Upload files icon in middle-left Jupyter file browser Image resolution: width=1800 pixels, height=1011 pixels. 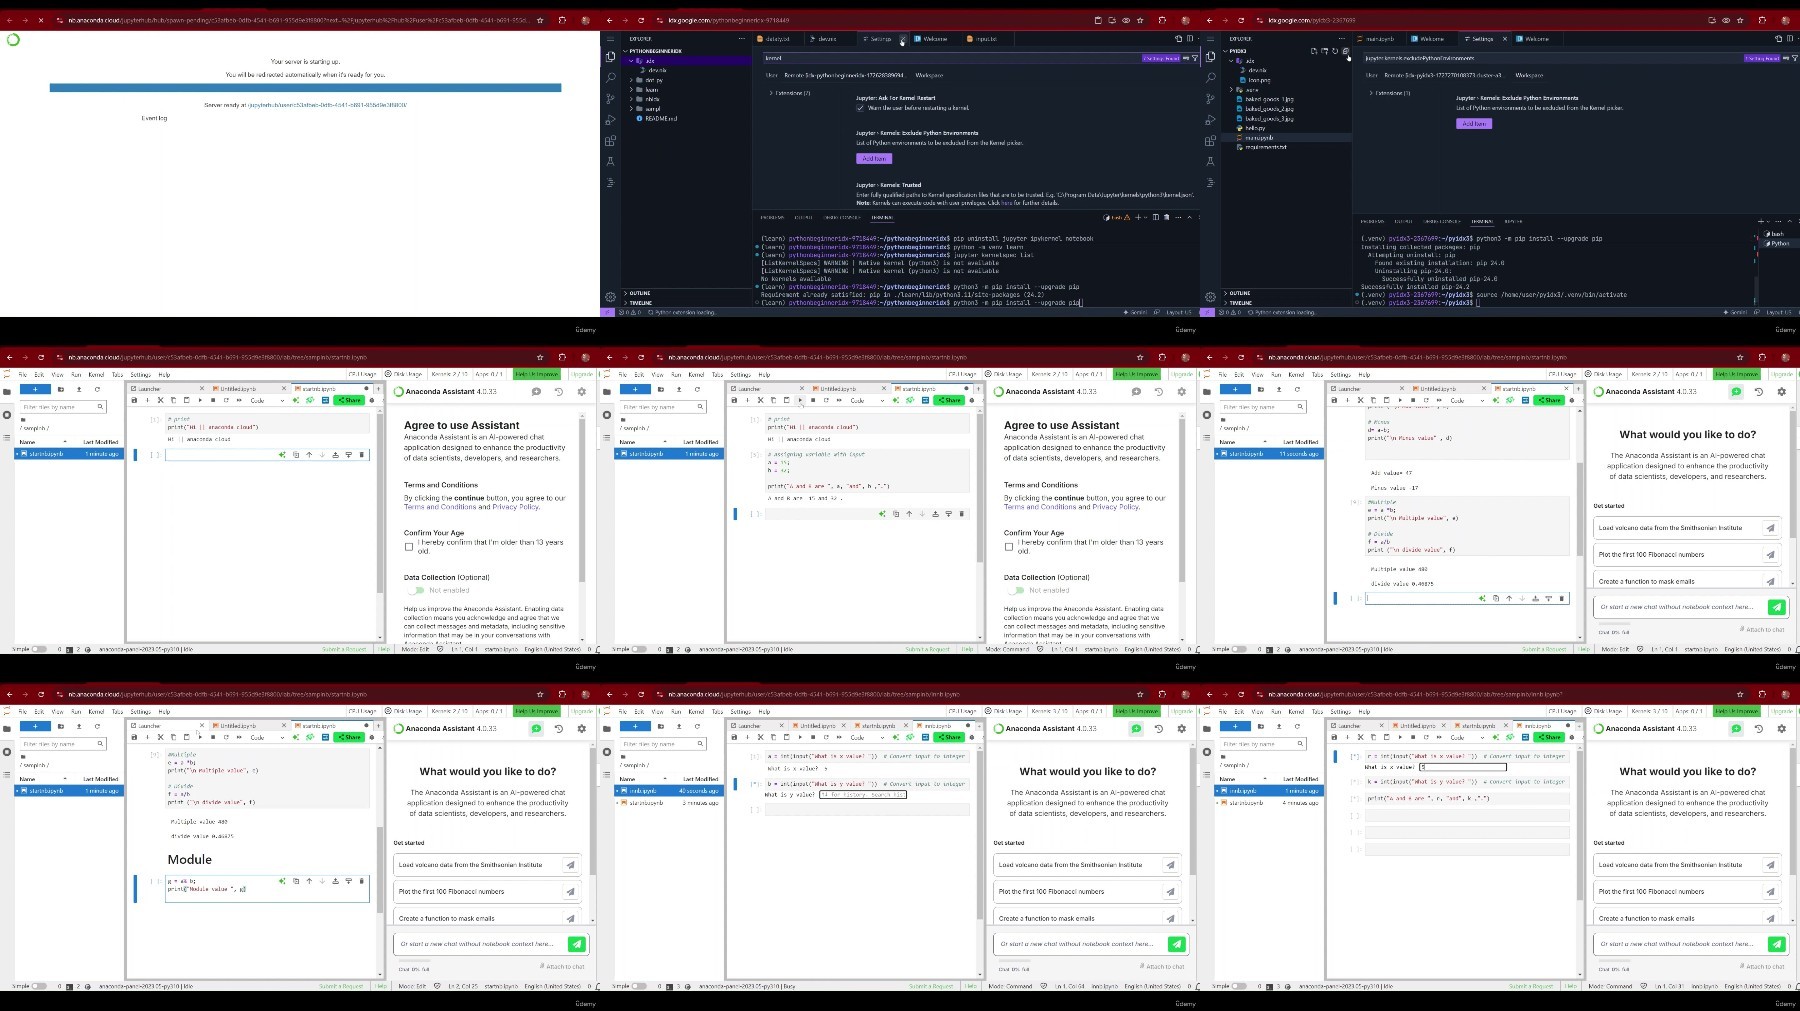(79, 389)
